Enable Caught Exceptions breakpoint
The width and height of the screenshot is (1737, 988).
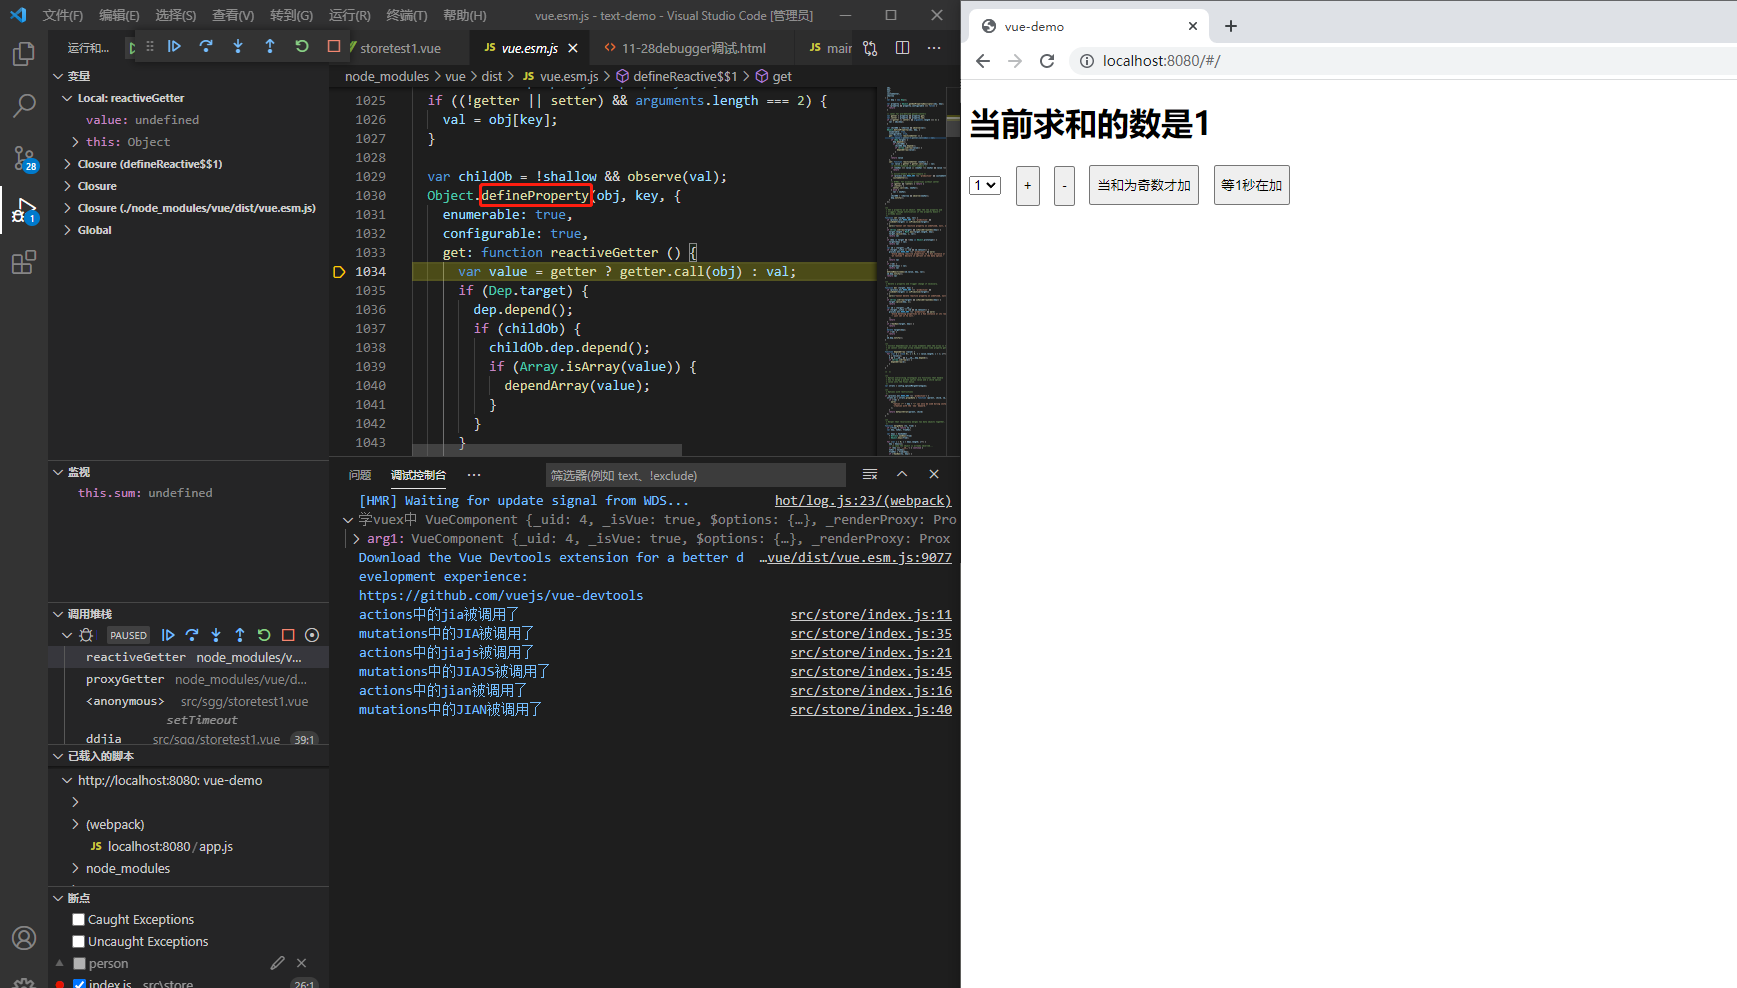coord(78,919)
